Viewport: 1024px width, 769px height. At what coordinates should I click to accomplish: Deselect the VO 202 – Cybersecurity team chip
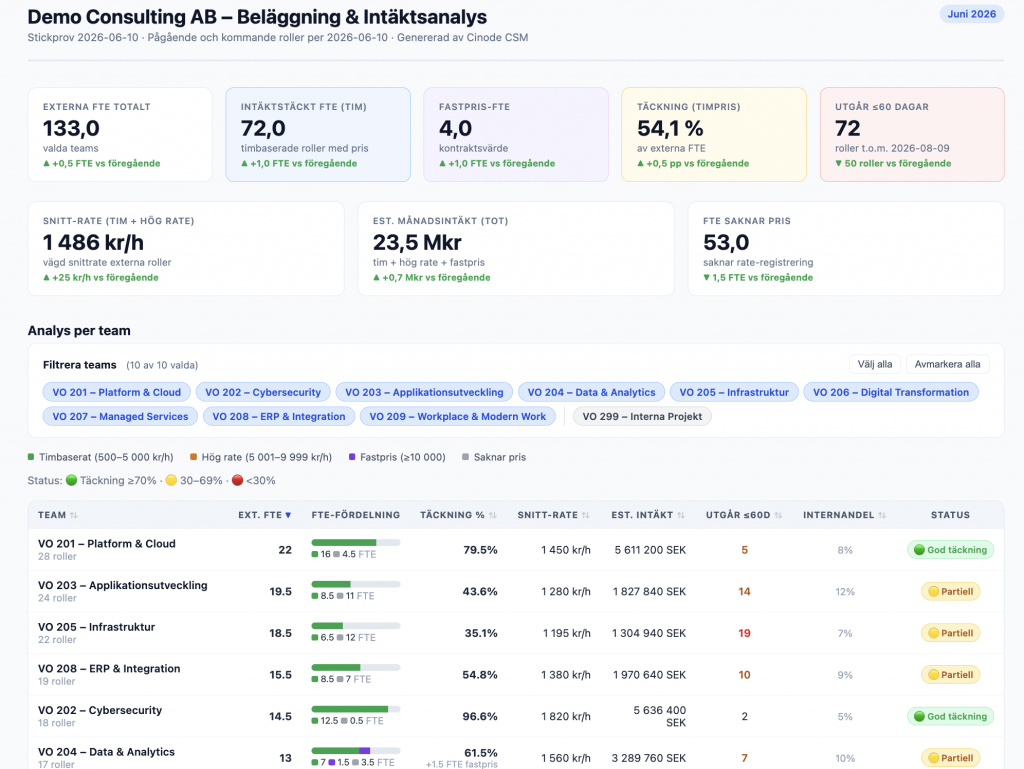pos(263,392)
